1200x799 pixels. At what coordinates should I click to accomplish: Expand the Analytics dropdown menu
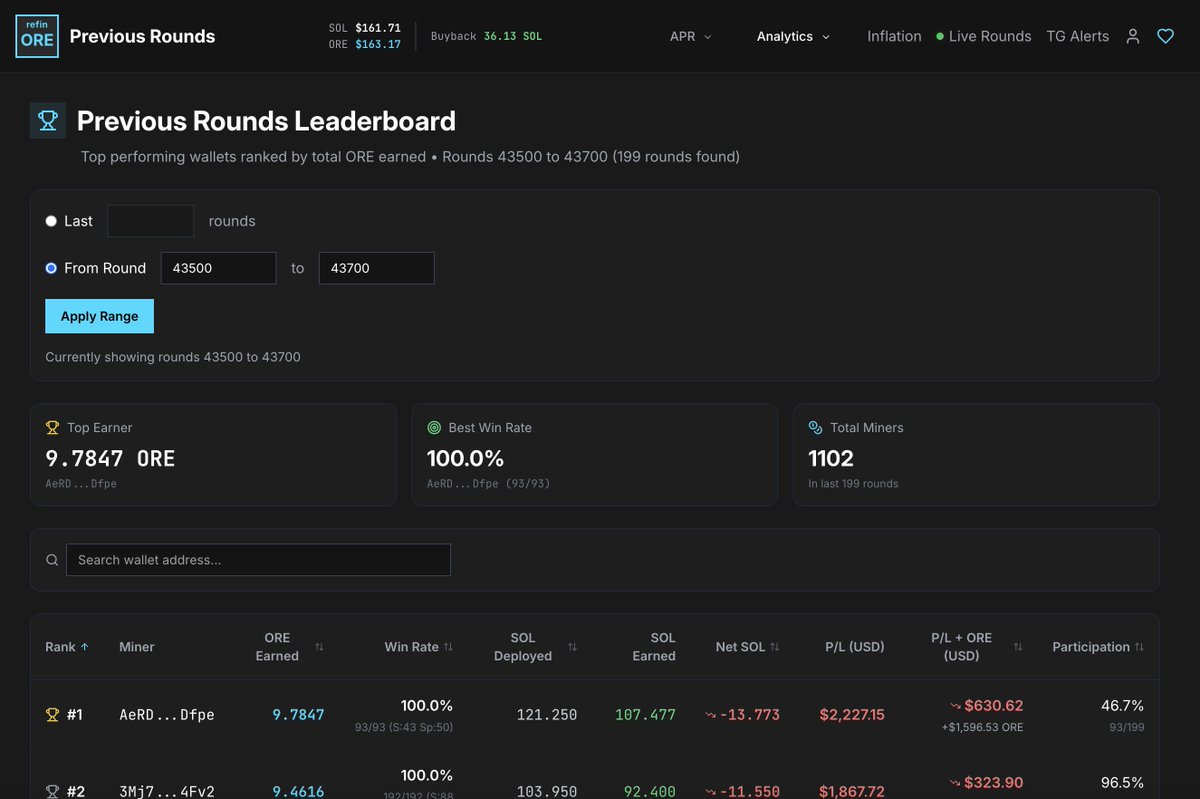[x=793, y=36]
